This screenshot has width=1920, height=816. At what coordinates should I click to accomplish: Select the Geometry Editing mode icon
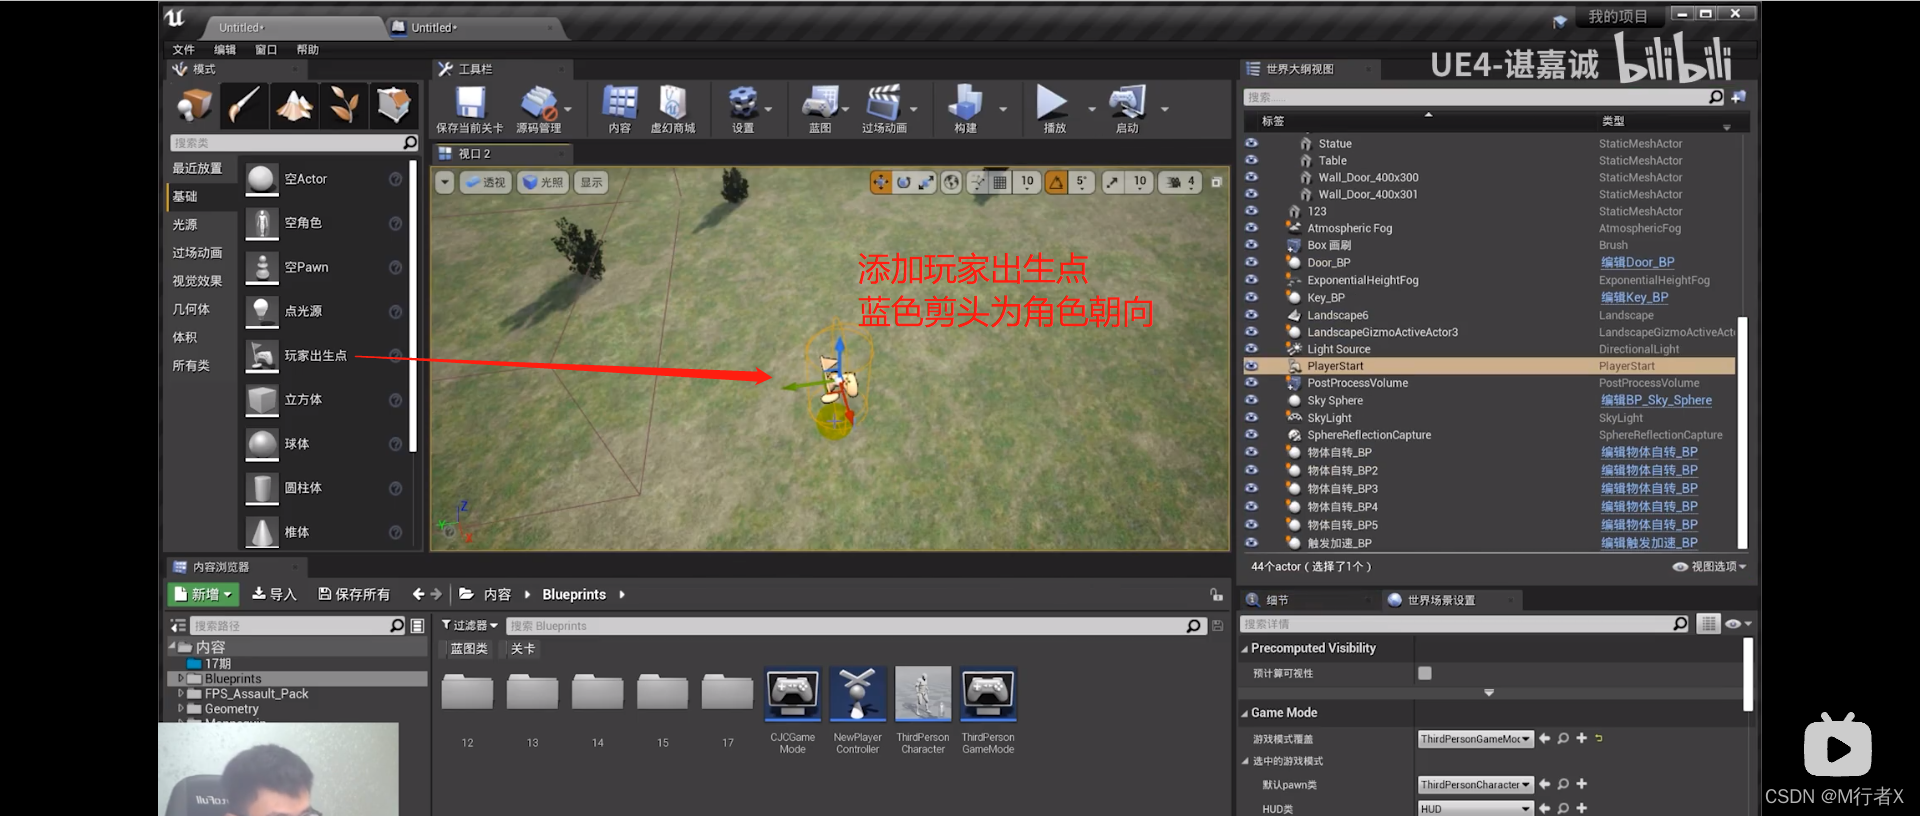click(x=394, y=104)
